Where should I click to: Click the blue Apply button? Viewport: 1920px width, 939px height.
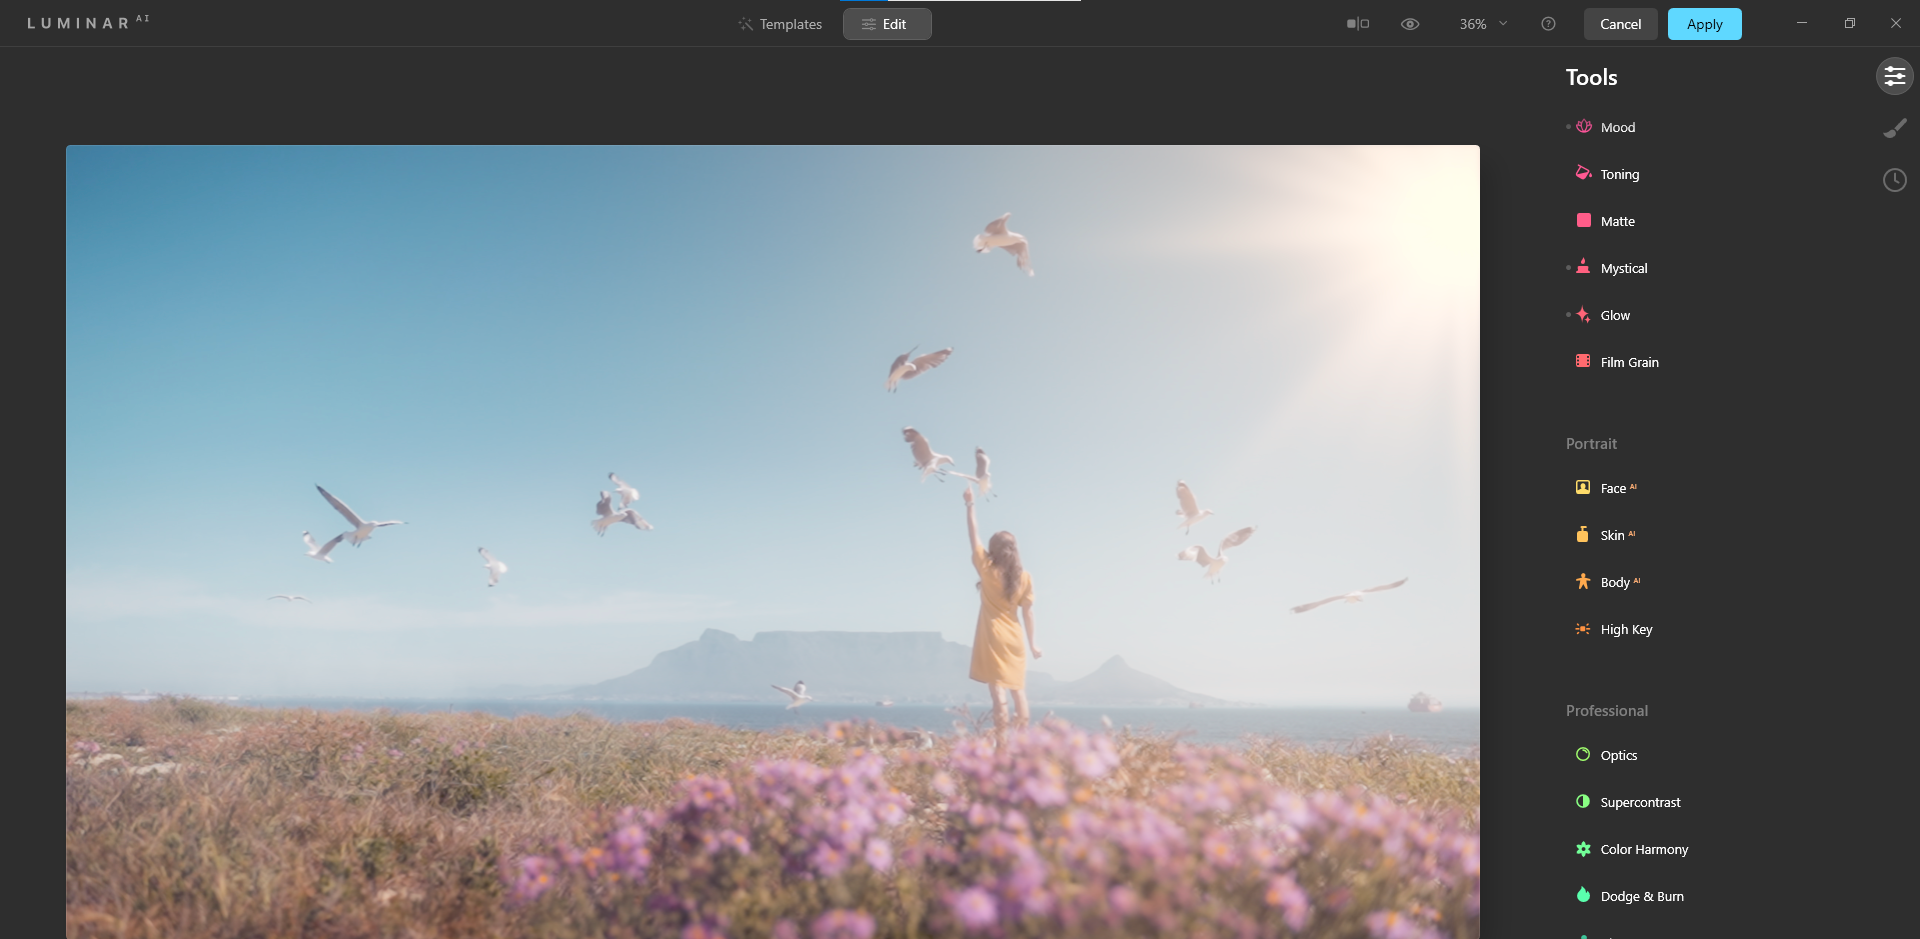1704,24
